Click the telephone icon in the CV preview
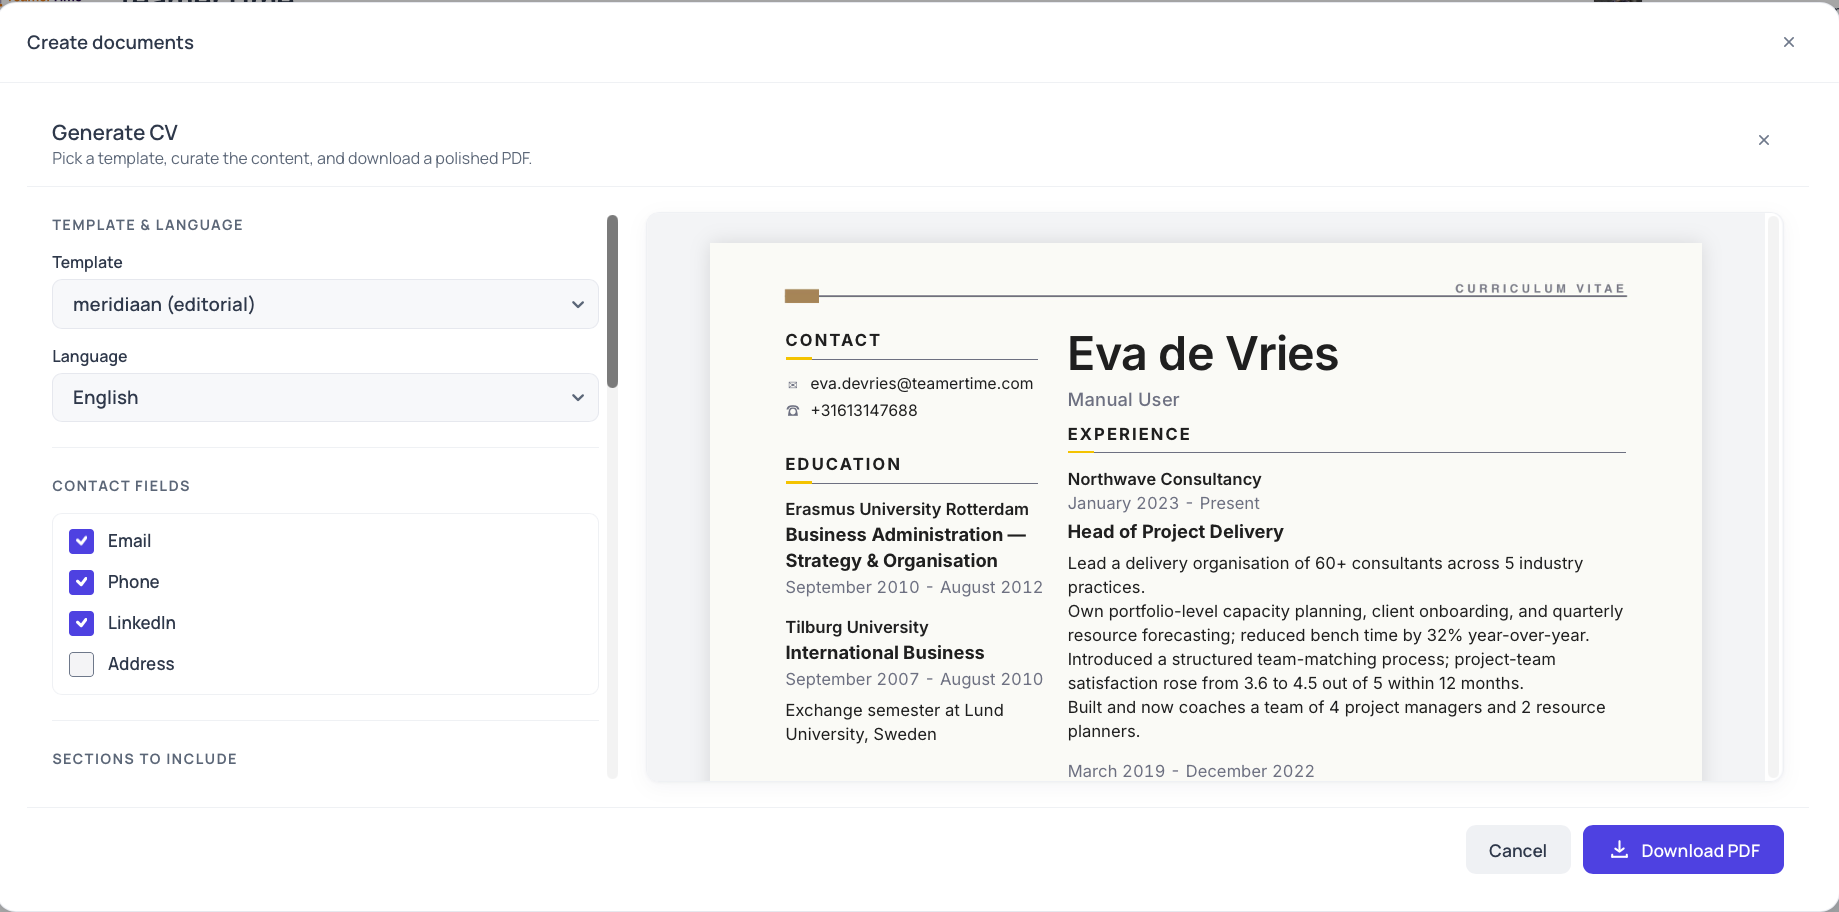The image size is (1839, 912). click(793, 411)
